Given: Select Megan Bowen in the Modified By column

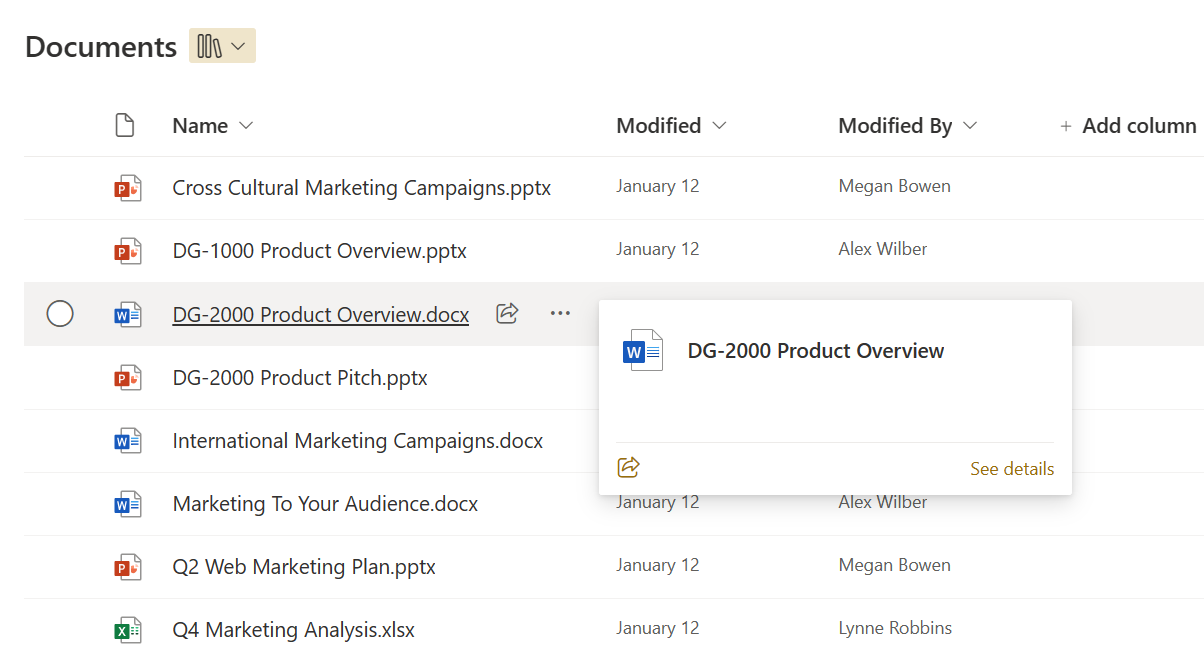Looking at the screenshot, I should (x=894, y=186).
